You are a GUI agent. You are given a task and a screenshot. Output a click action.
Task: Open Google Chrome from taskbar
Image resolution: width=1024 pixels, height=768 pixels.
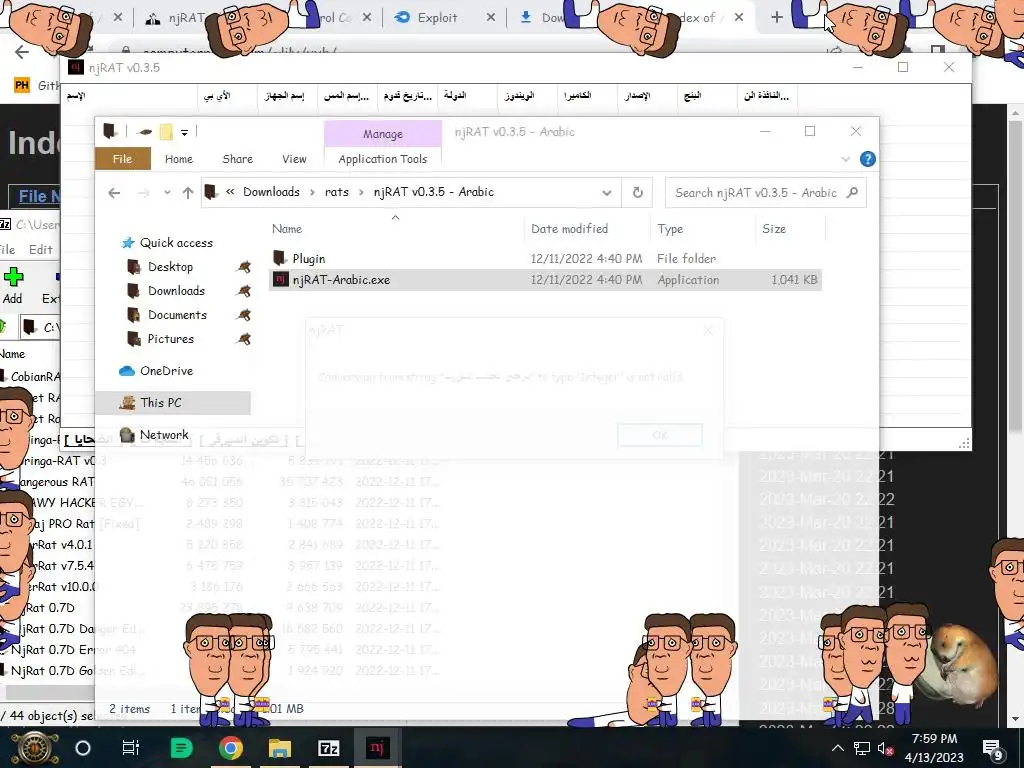pyautogui.click(x=231, y=748)
